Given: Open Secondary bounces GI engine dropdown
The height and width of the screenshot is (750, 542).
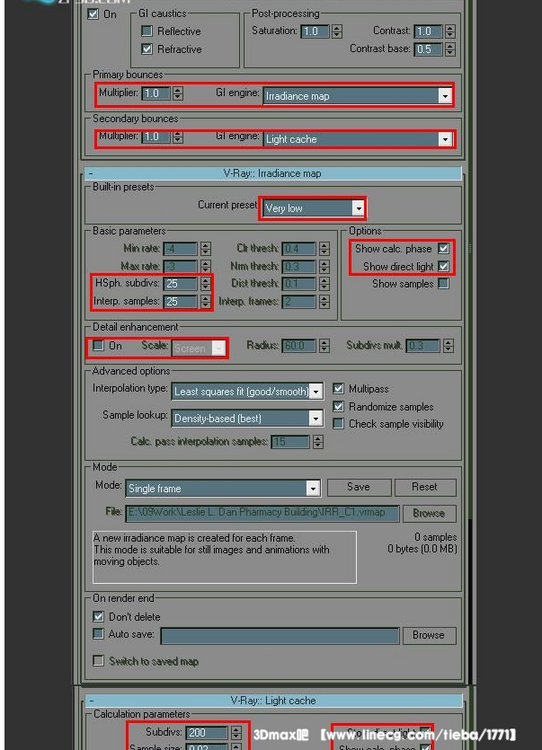Looking at the screenshot, I should pyautogui.click(x=358, y=139).
